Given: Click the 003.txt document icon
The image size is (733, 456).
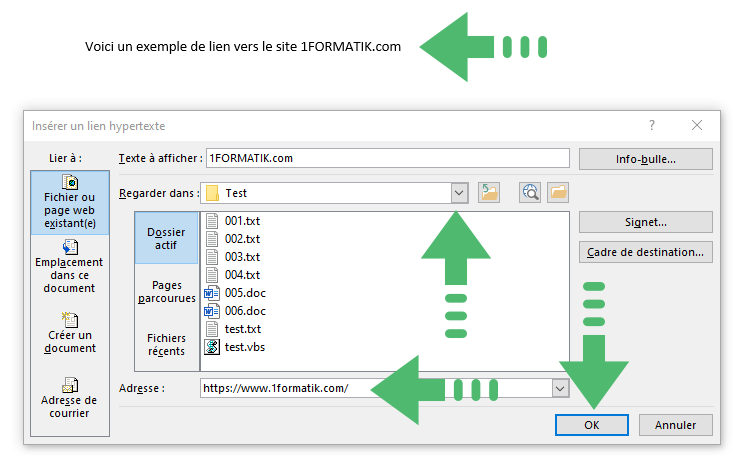Looking at the screenshot, I should pyautogui.click(x=212, y=257).
